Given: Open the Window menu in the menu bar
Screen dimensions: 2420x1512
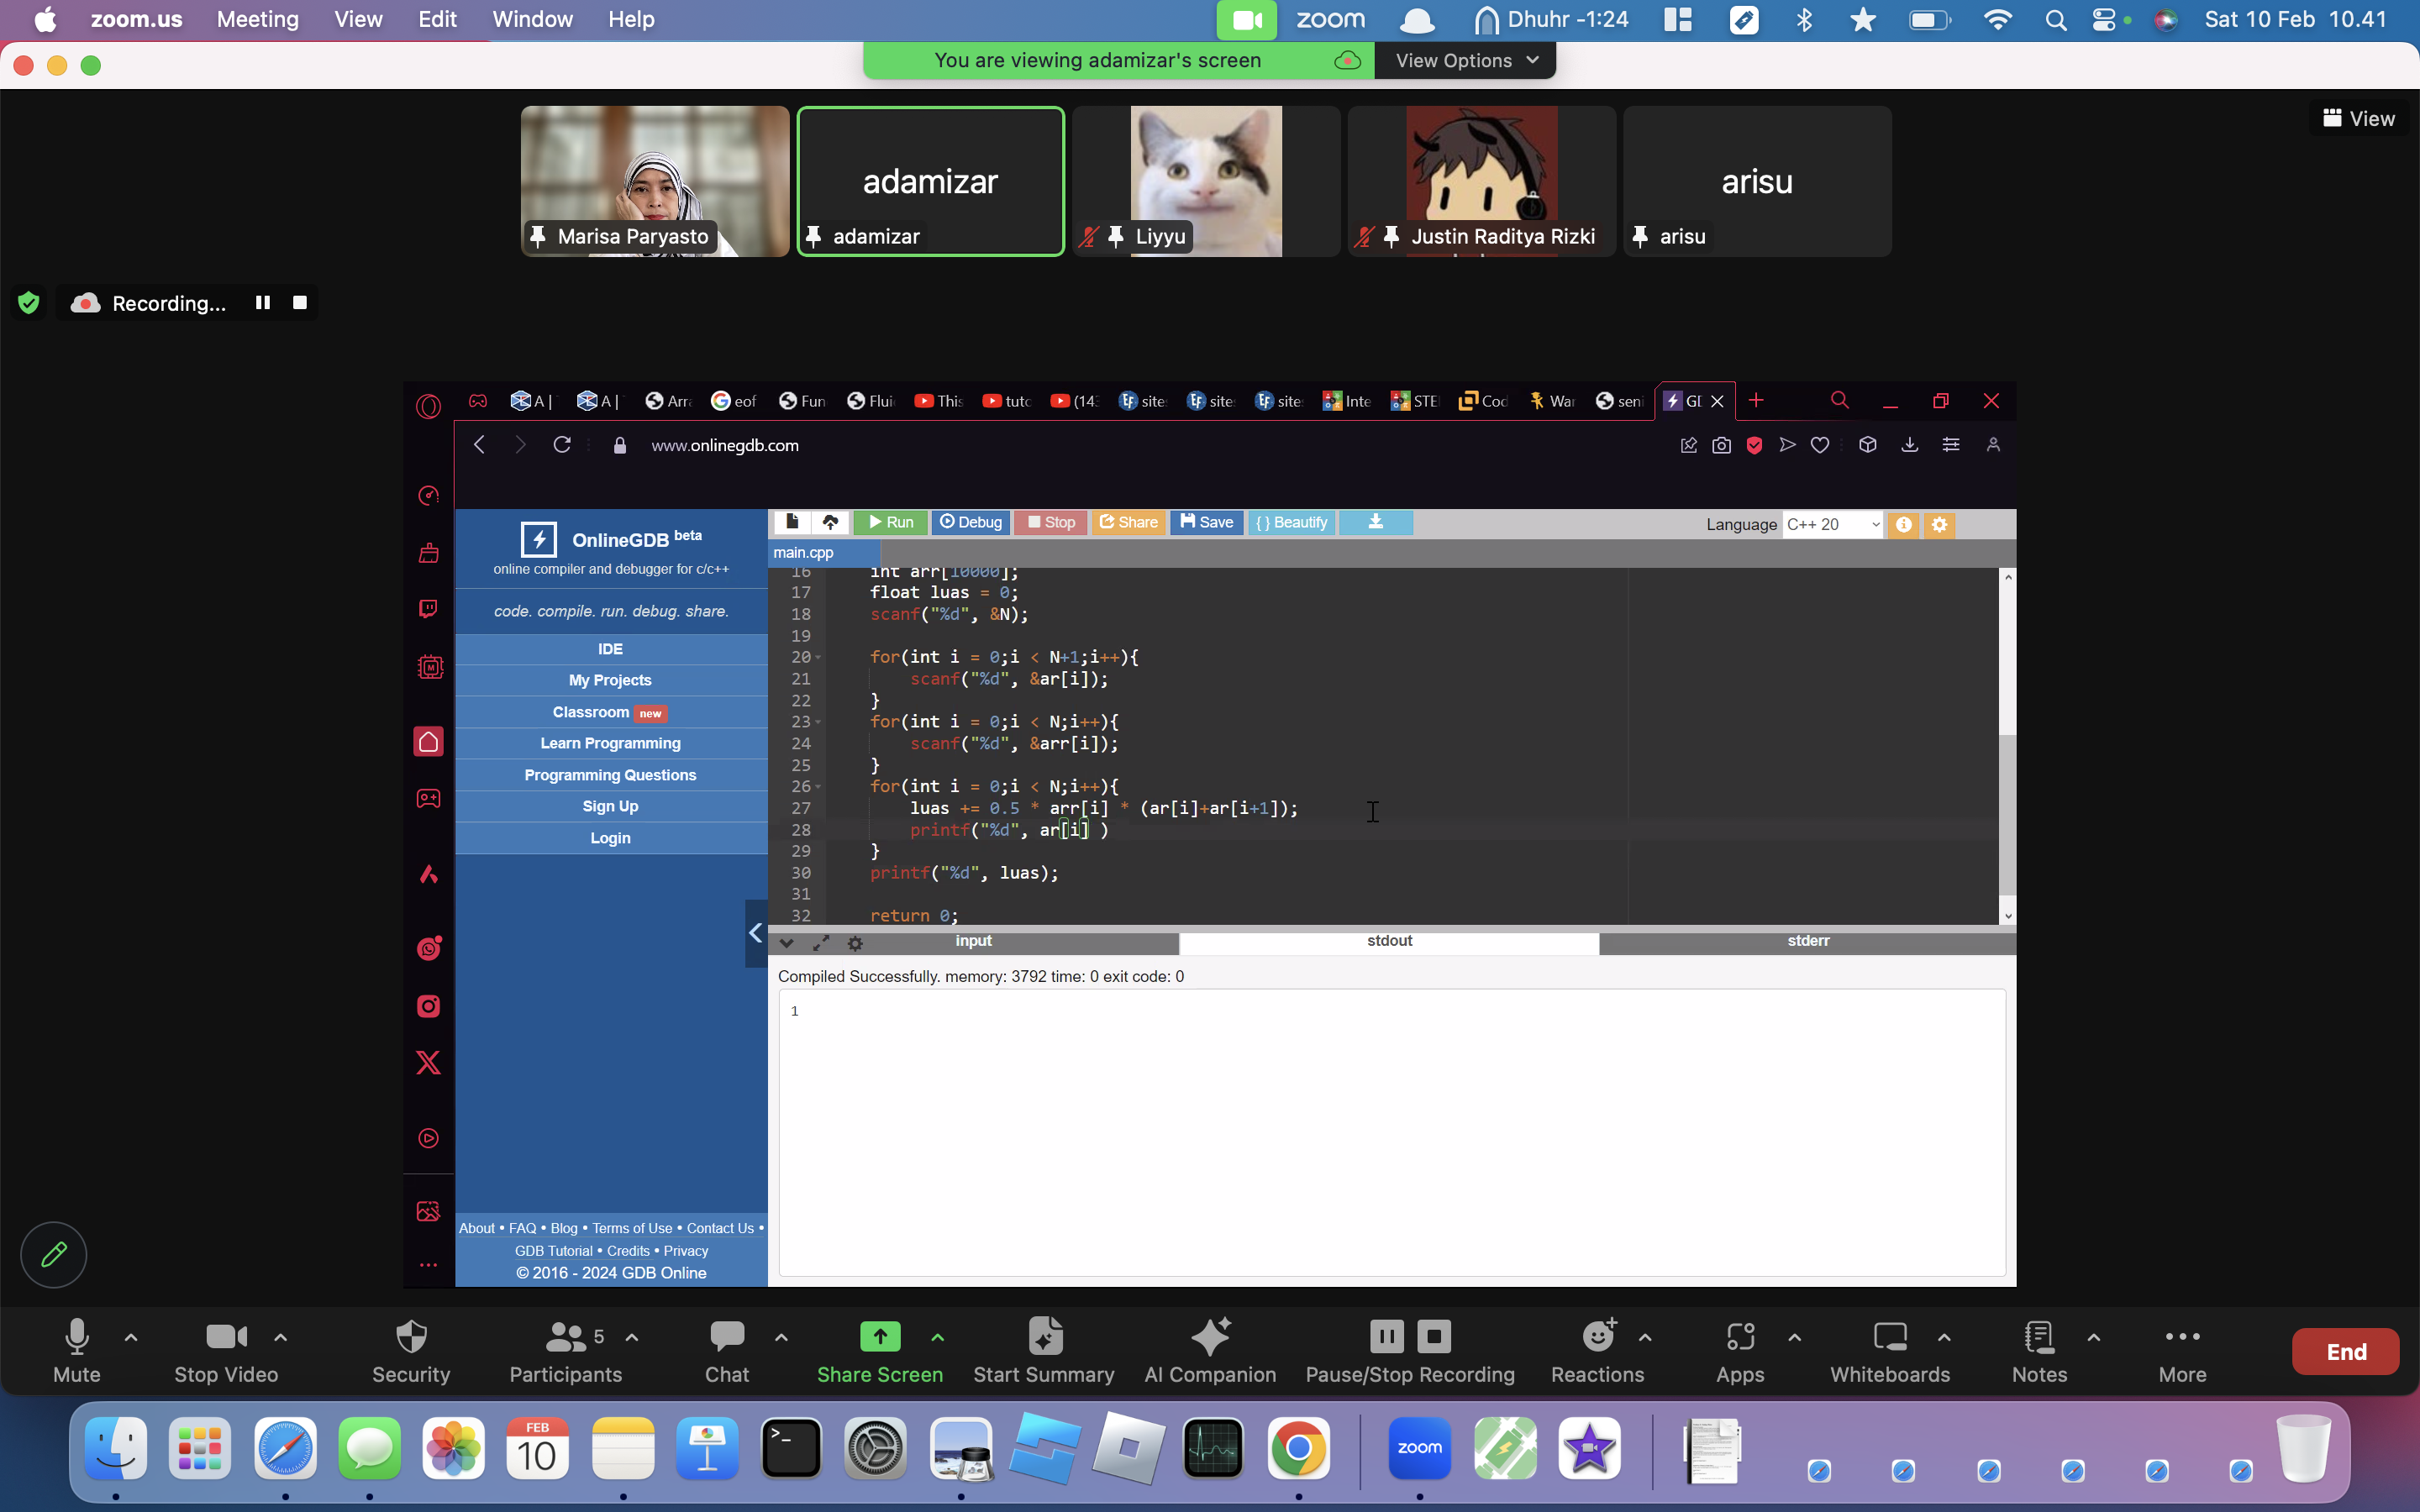Looking at the screenshot, I should pyautogui.click(x=532, y=19).
